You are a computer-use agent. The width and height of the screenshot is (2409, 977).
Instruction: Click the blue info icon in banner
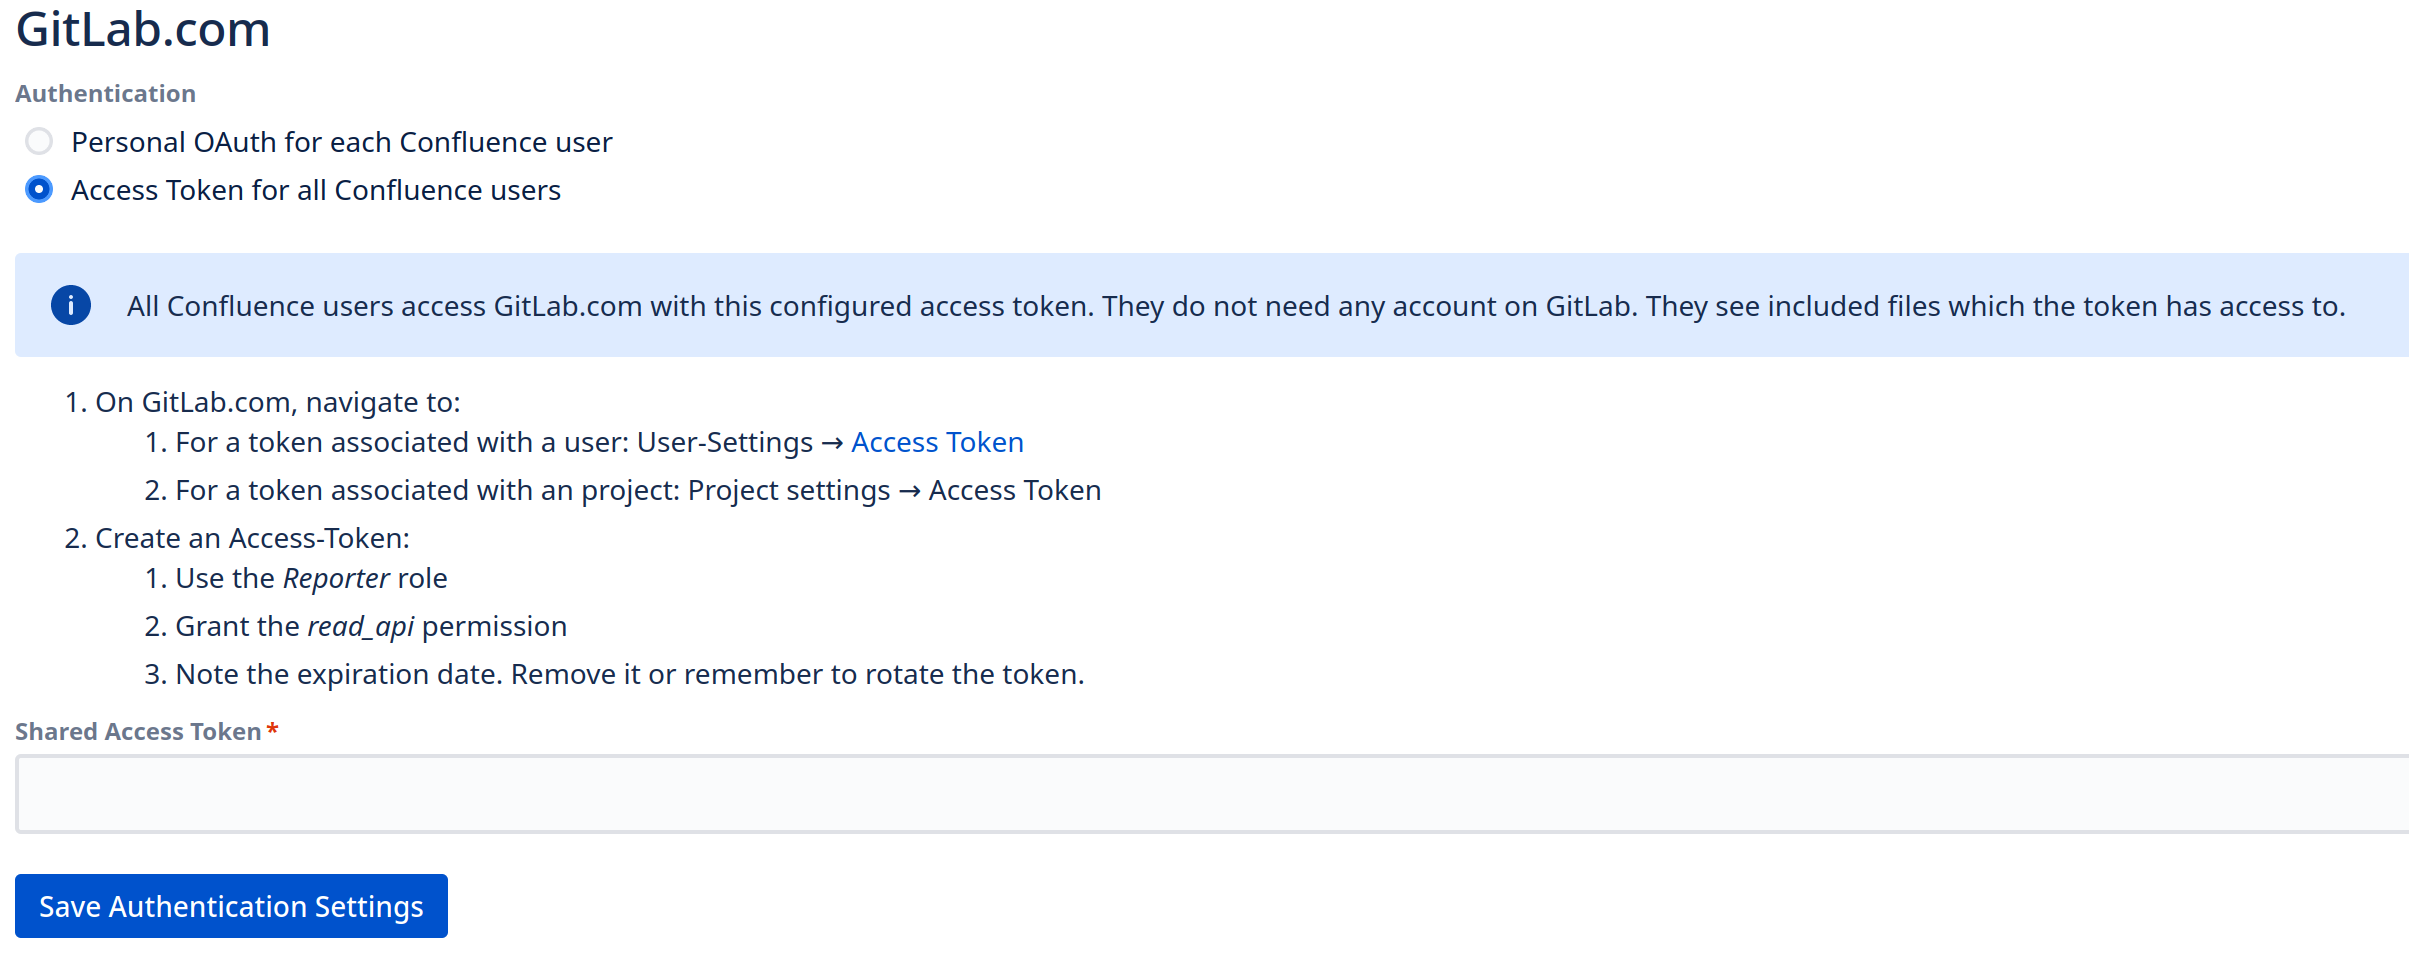pyautogui.click(x=71, y=306)
